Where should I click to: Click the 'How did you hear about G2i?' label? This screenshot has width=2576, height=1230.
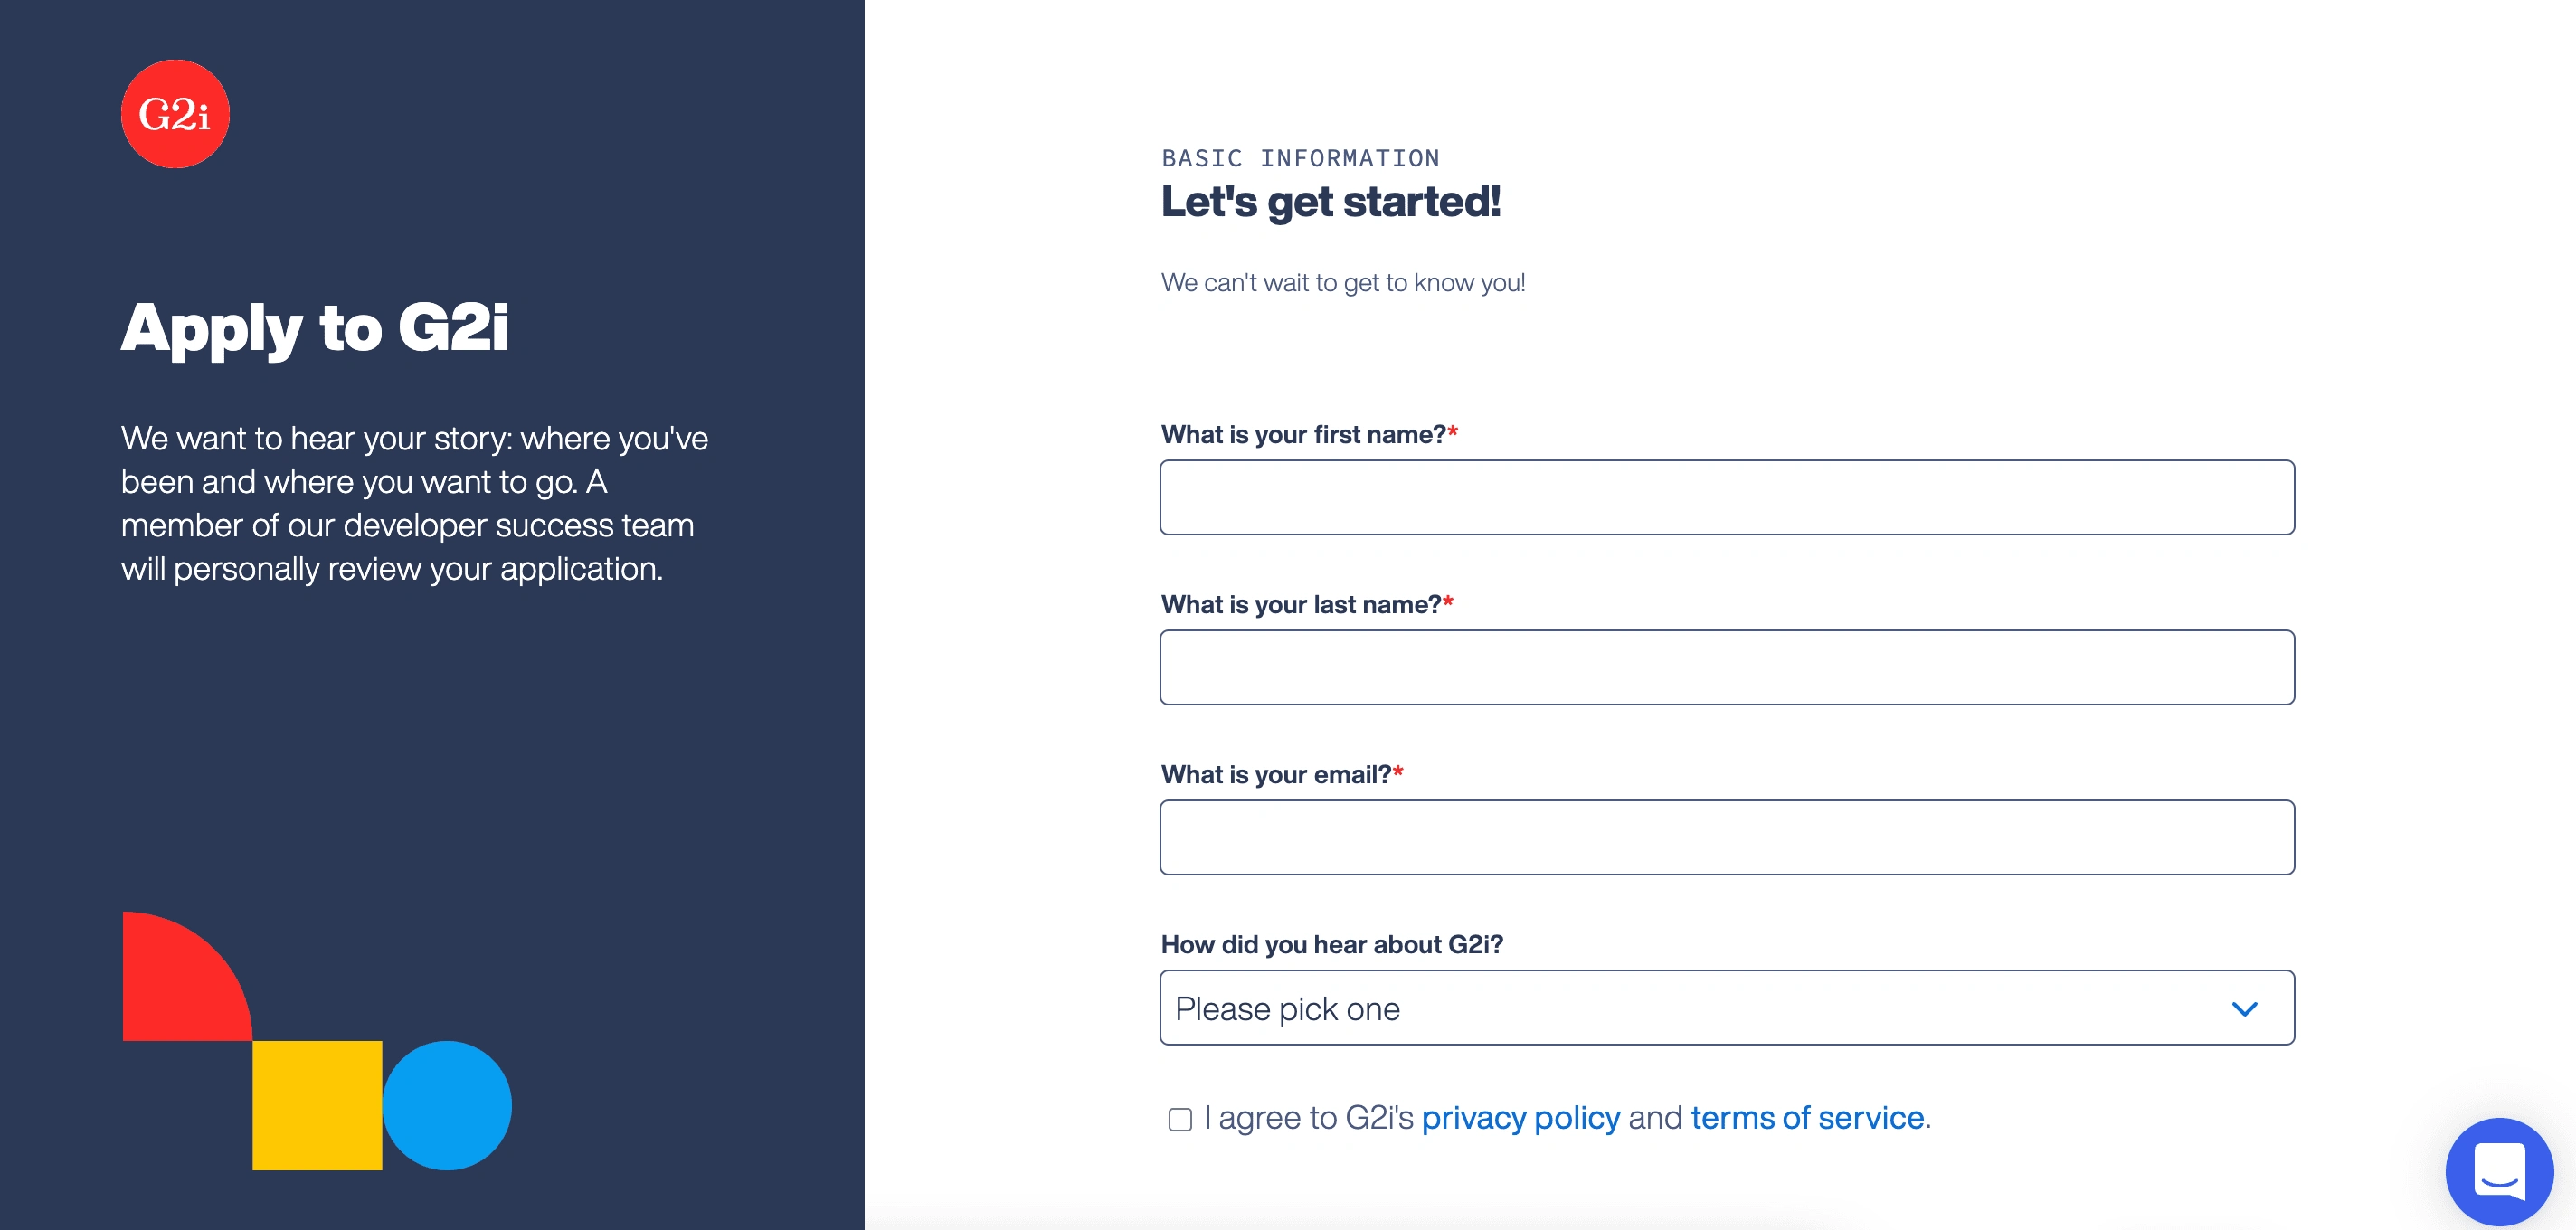(x=1332, y=944)
